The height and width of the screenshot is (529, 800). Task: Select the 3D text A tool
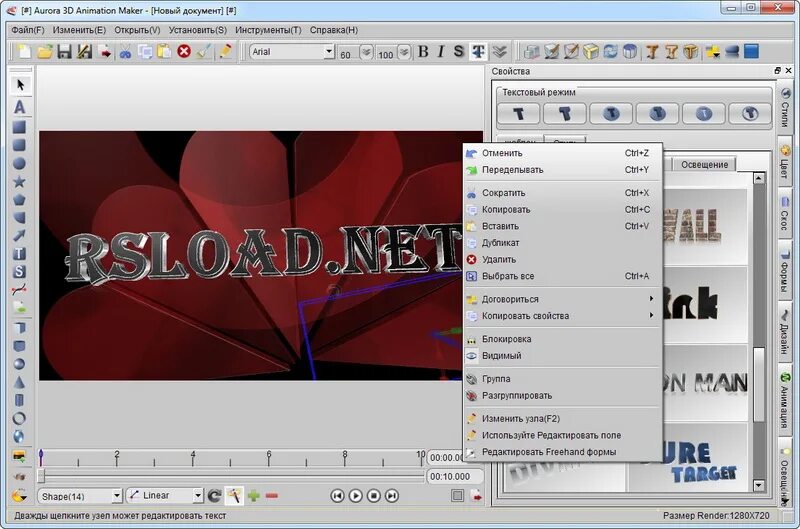click(19, 107)
